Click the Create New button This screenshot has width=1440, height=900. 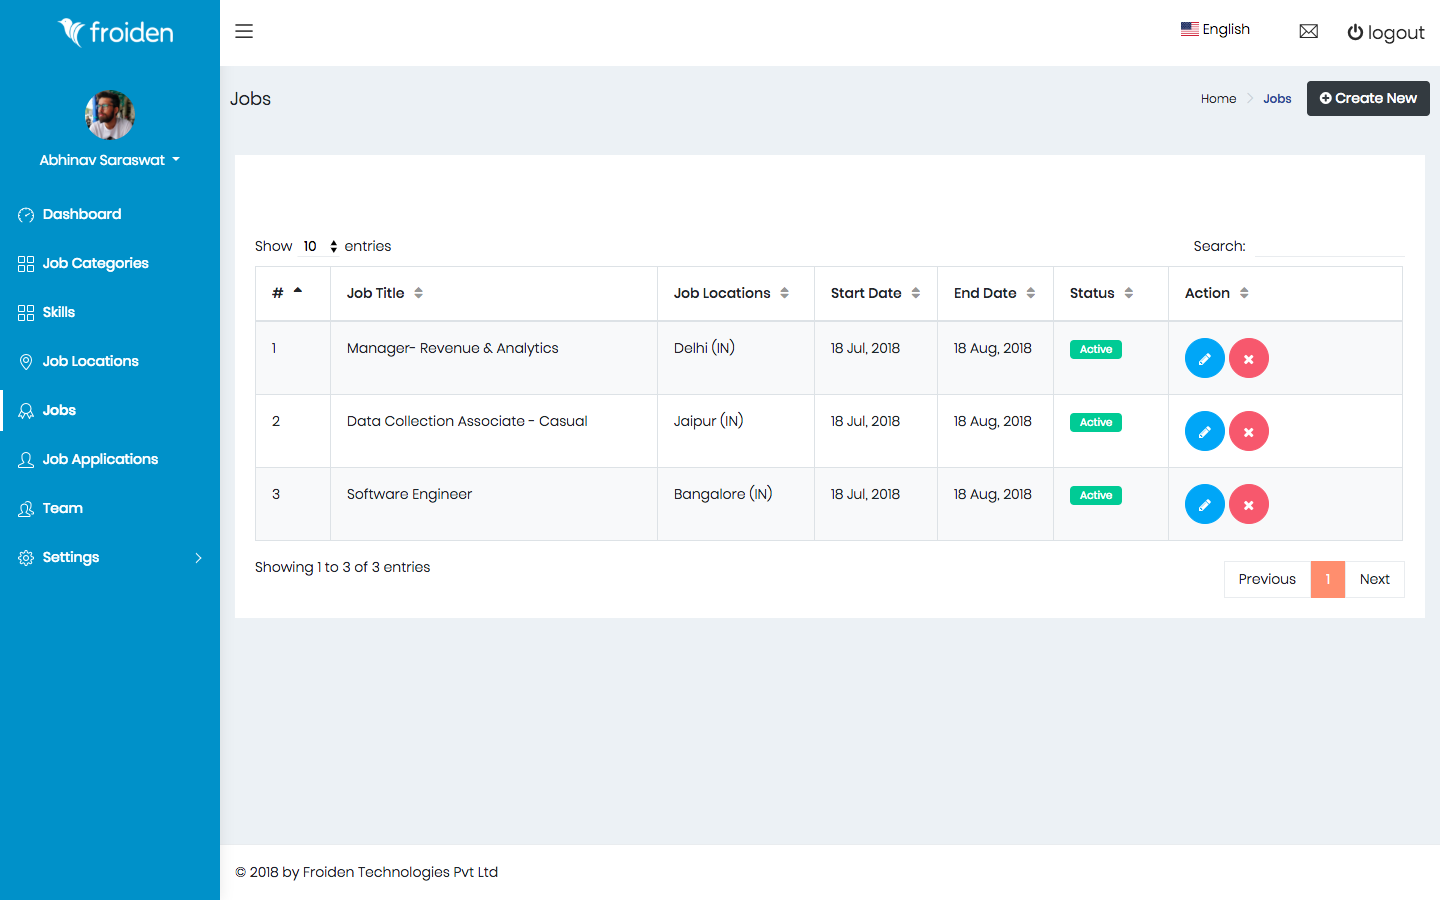[x=1367, y=98]
